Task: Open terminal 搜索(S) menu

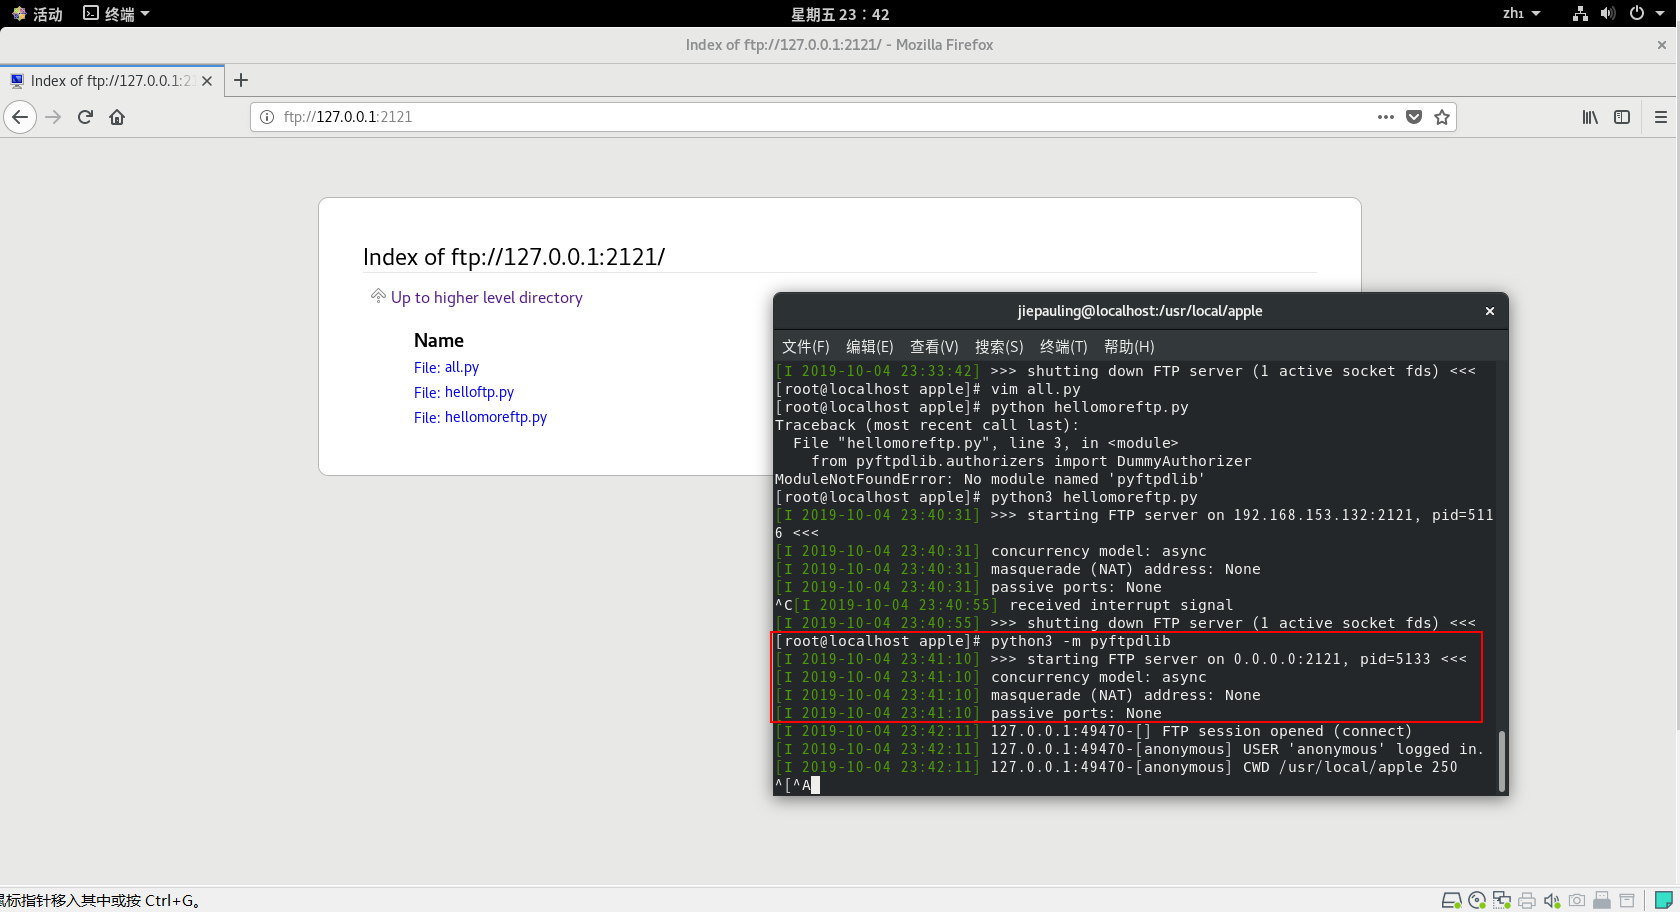Action: 999,347
